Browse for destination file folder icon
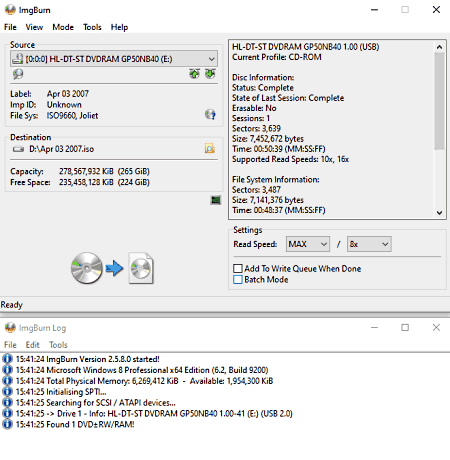 click(x=210, y=148)
